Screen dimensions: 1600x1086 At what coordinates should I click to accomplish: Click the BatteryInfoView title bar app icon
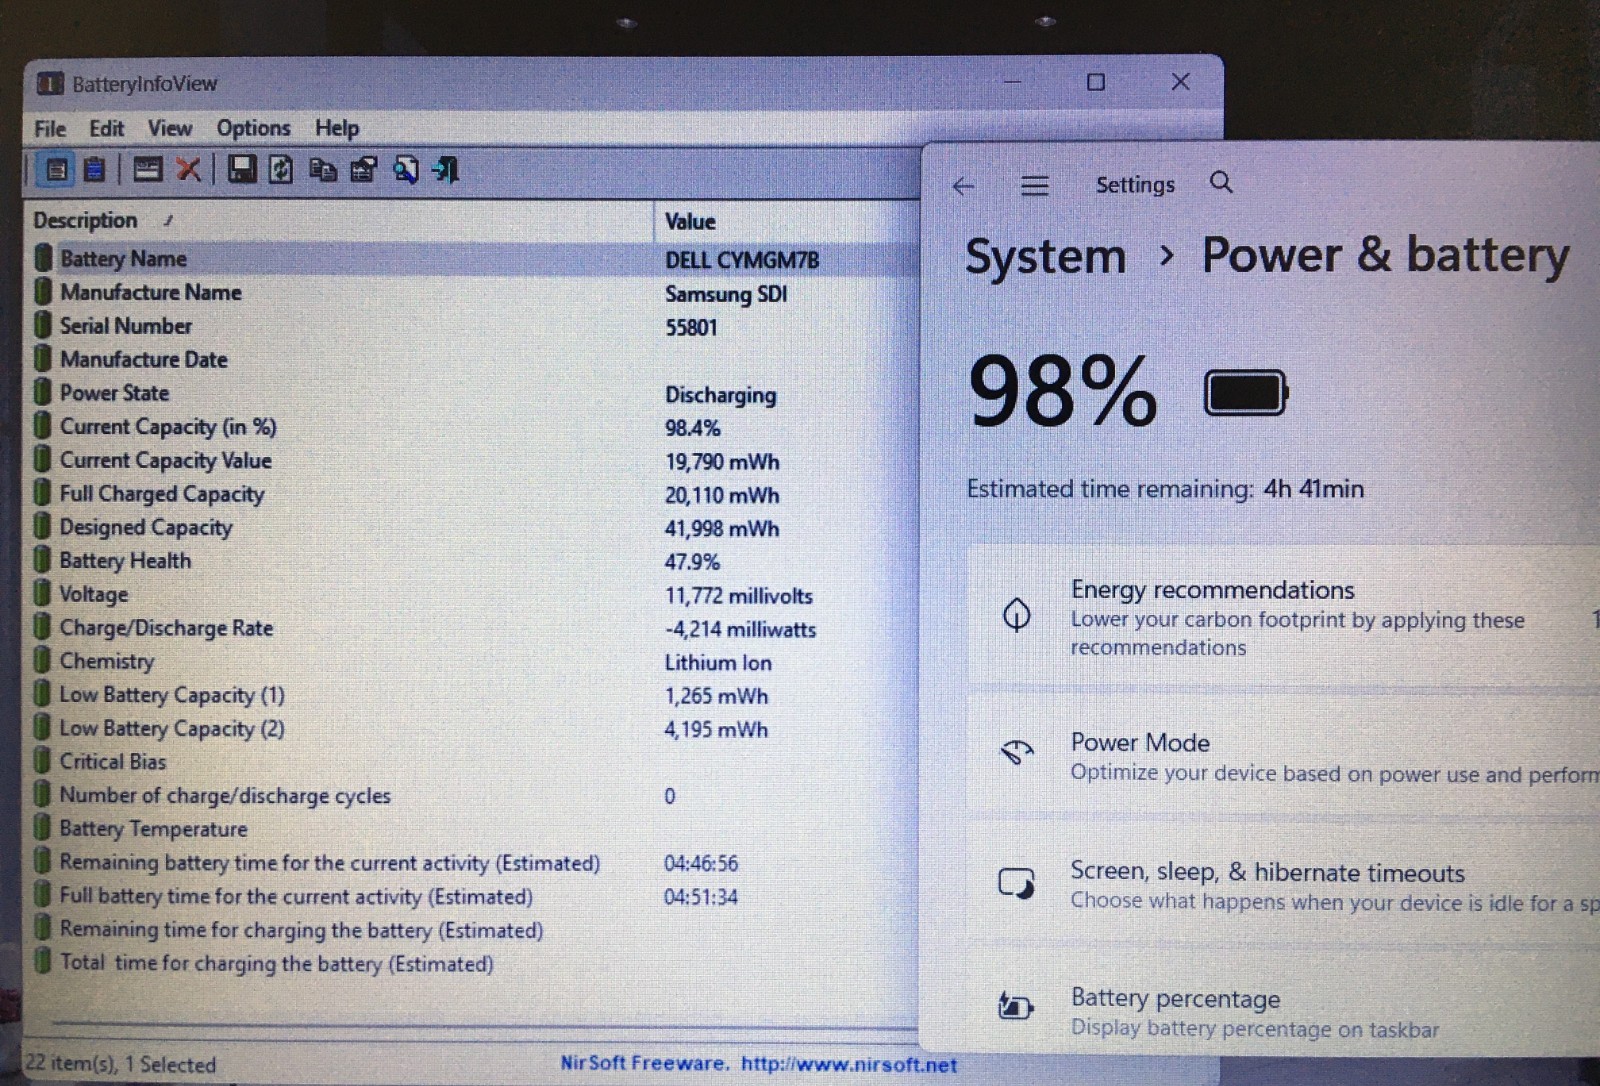click(x=50, y=83)
